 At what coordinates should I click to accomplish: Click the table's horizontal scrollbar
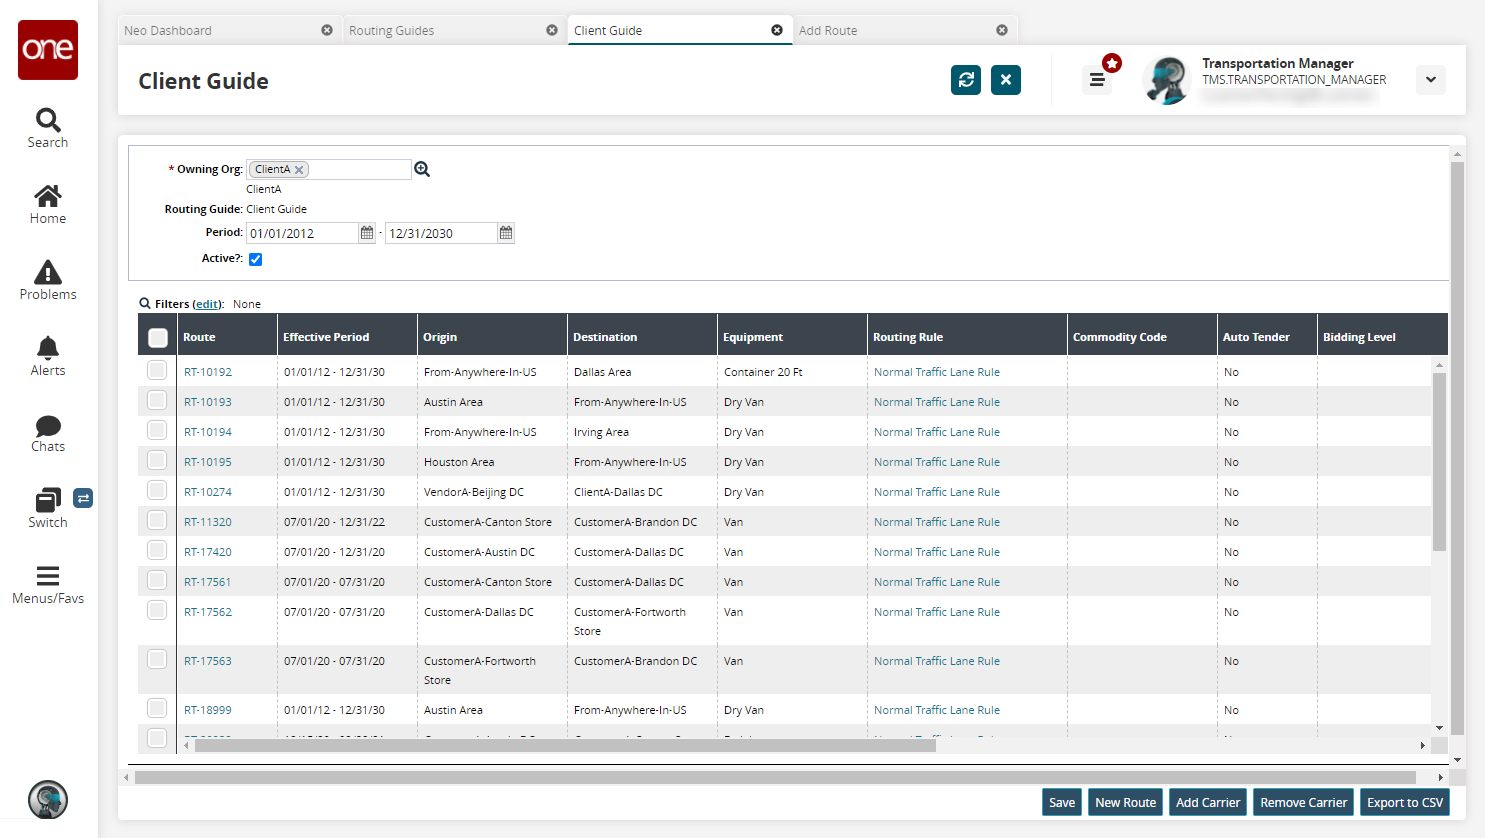pyautogui.click(x=565, y=745)
